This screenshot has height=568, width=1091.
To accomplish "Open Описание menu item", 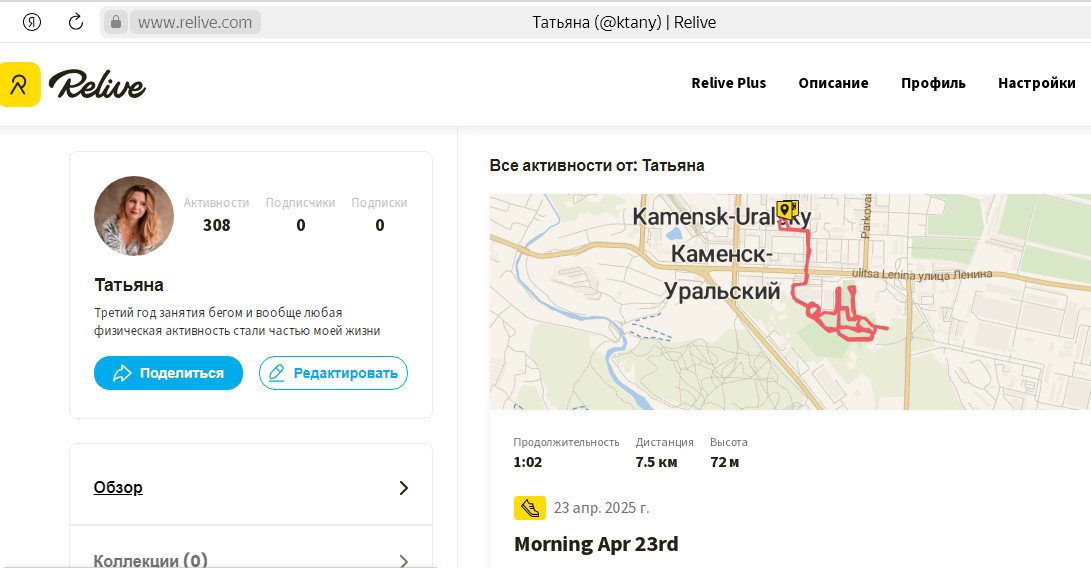I will (833, 83).
